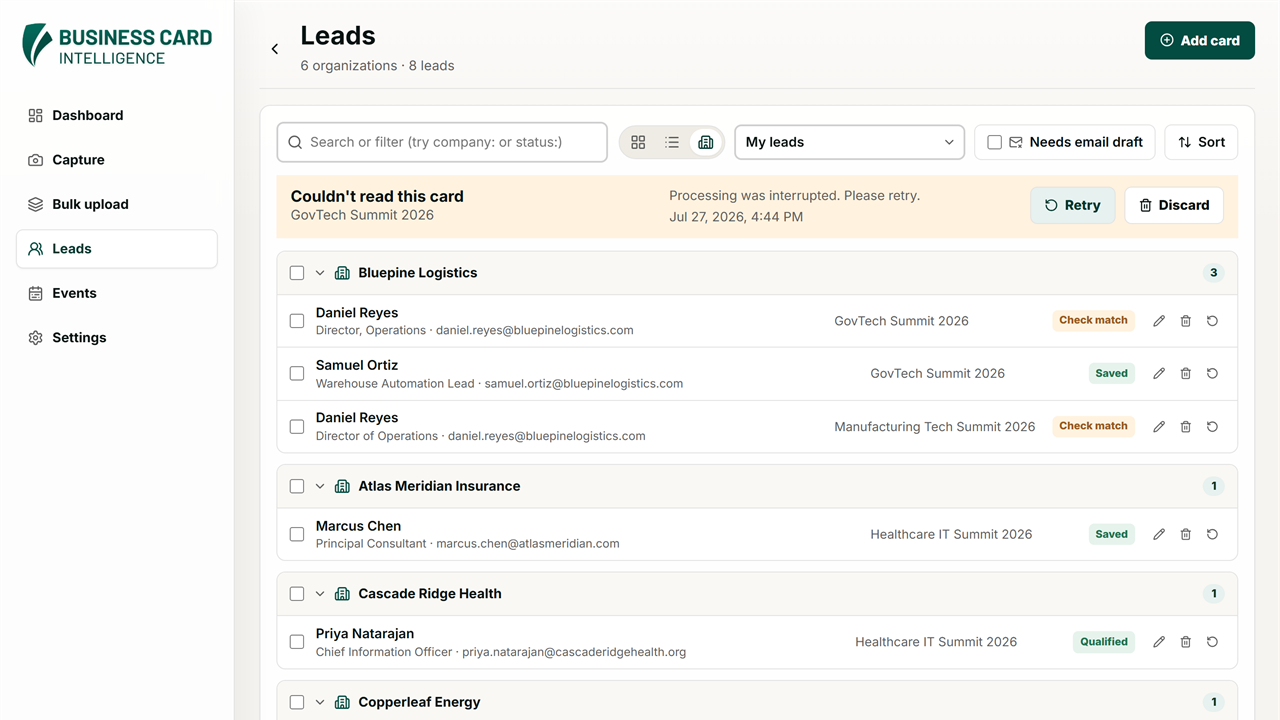Click Atlas Meridian Insurance building icon
This screenshot has height=720, width=1280.
342,486
